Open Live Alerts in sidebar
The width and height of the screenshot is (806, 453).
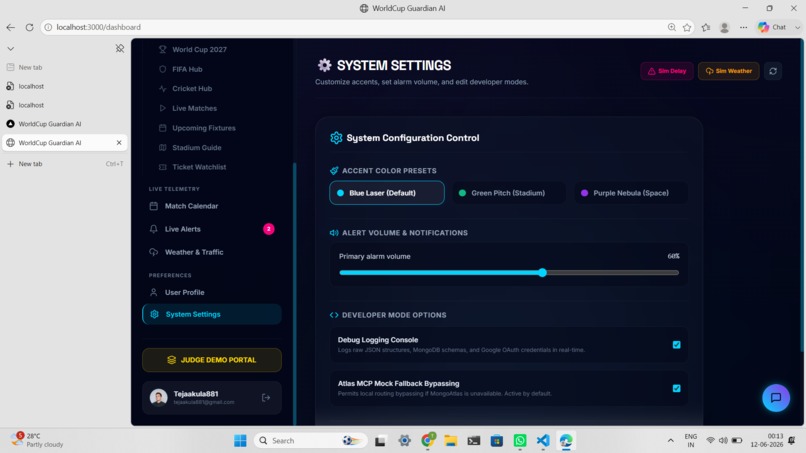tap(212, 229)
